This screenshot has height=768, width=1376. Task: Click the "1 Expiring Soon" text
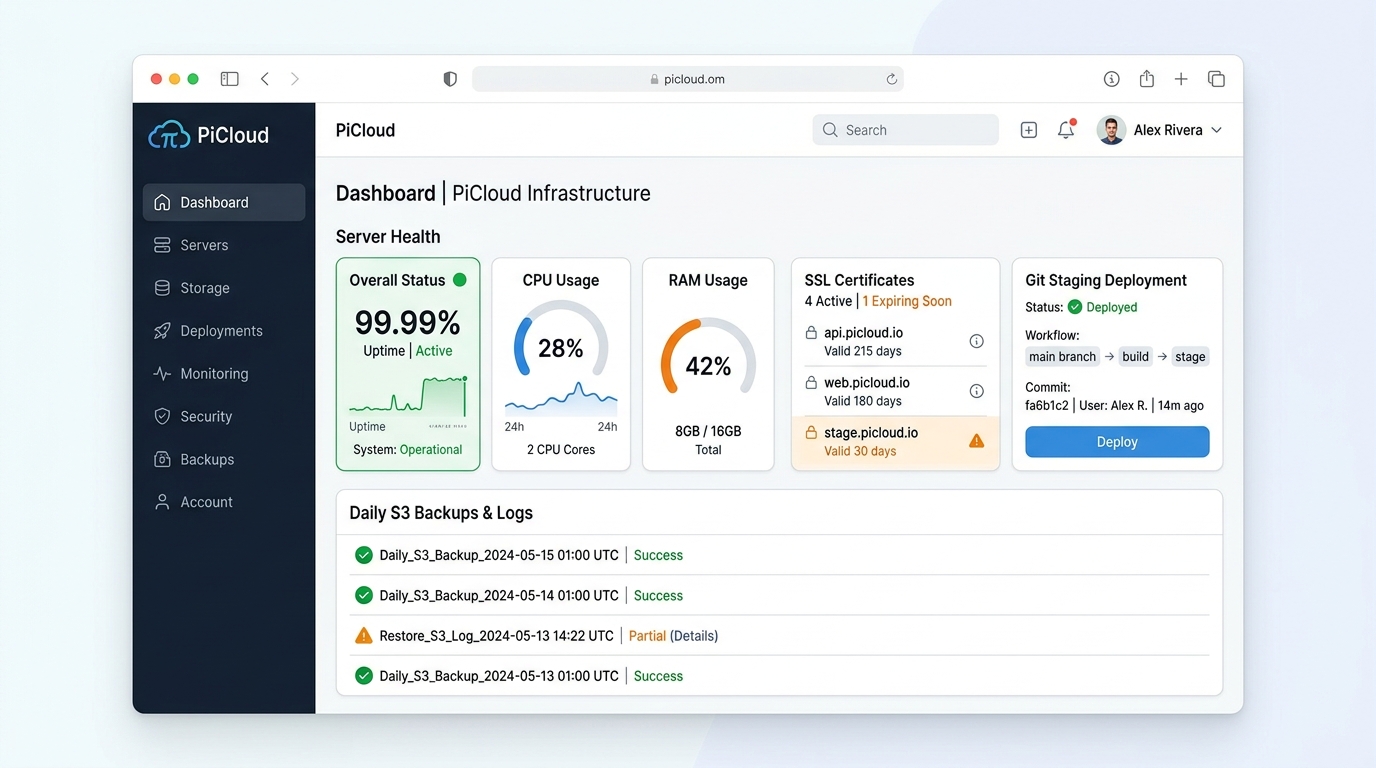(907, 301)
